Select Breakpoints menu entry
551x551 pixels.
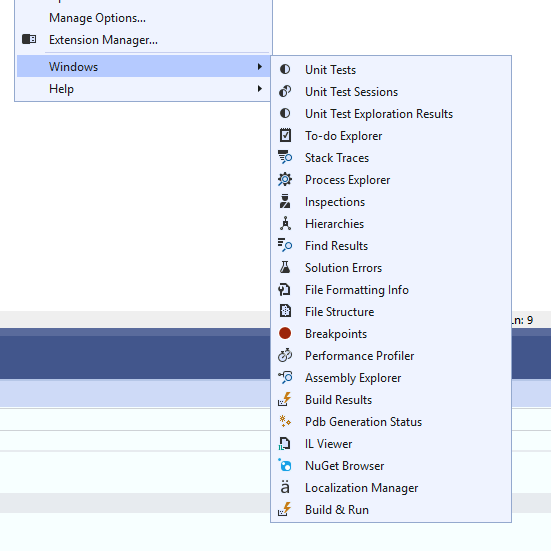391,333
